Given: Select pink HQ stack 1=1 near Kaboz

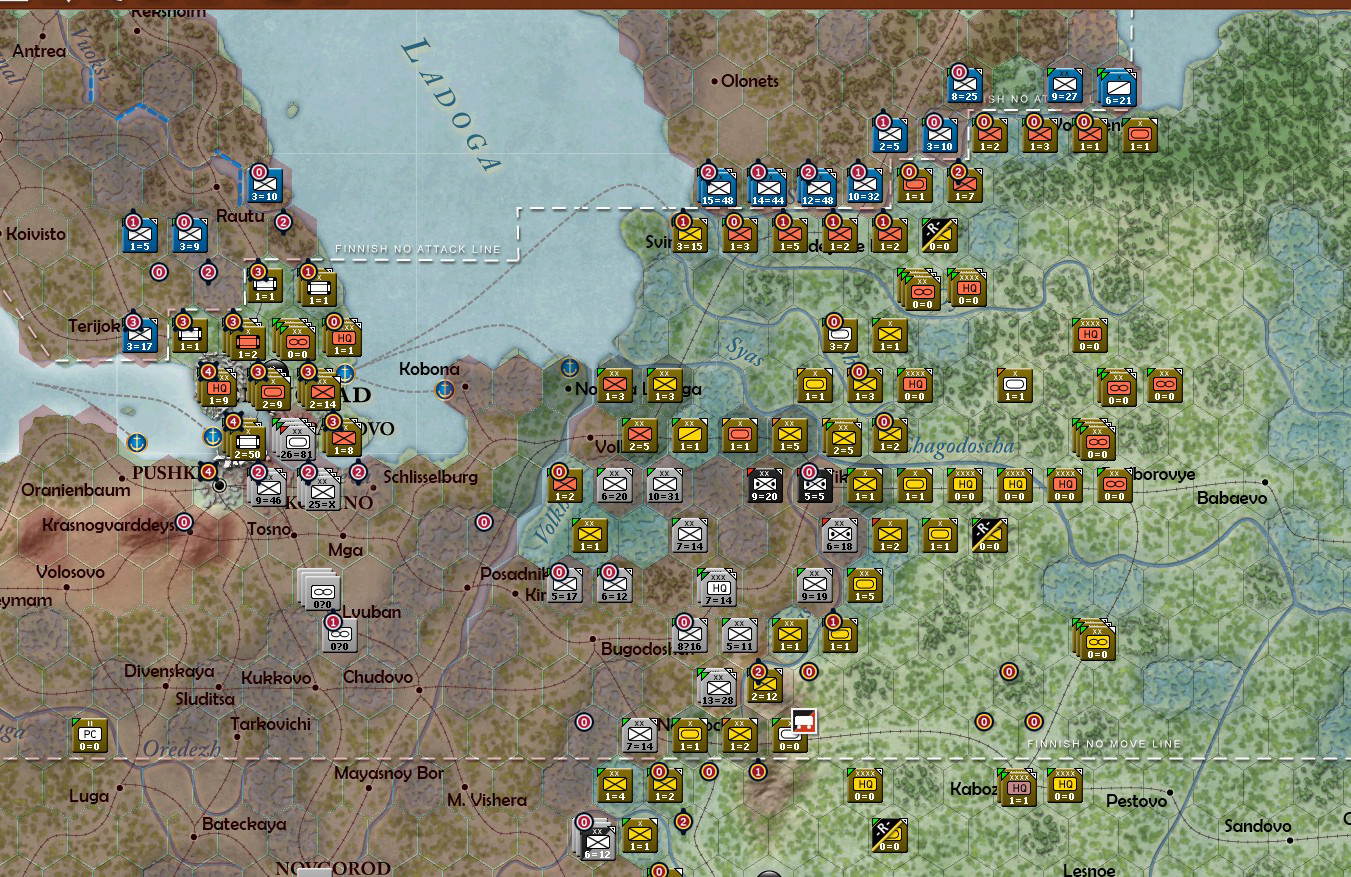Looking at the screenshot, I should tap(1019, 787).
